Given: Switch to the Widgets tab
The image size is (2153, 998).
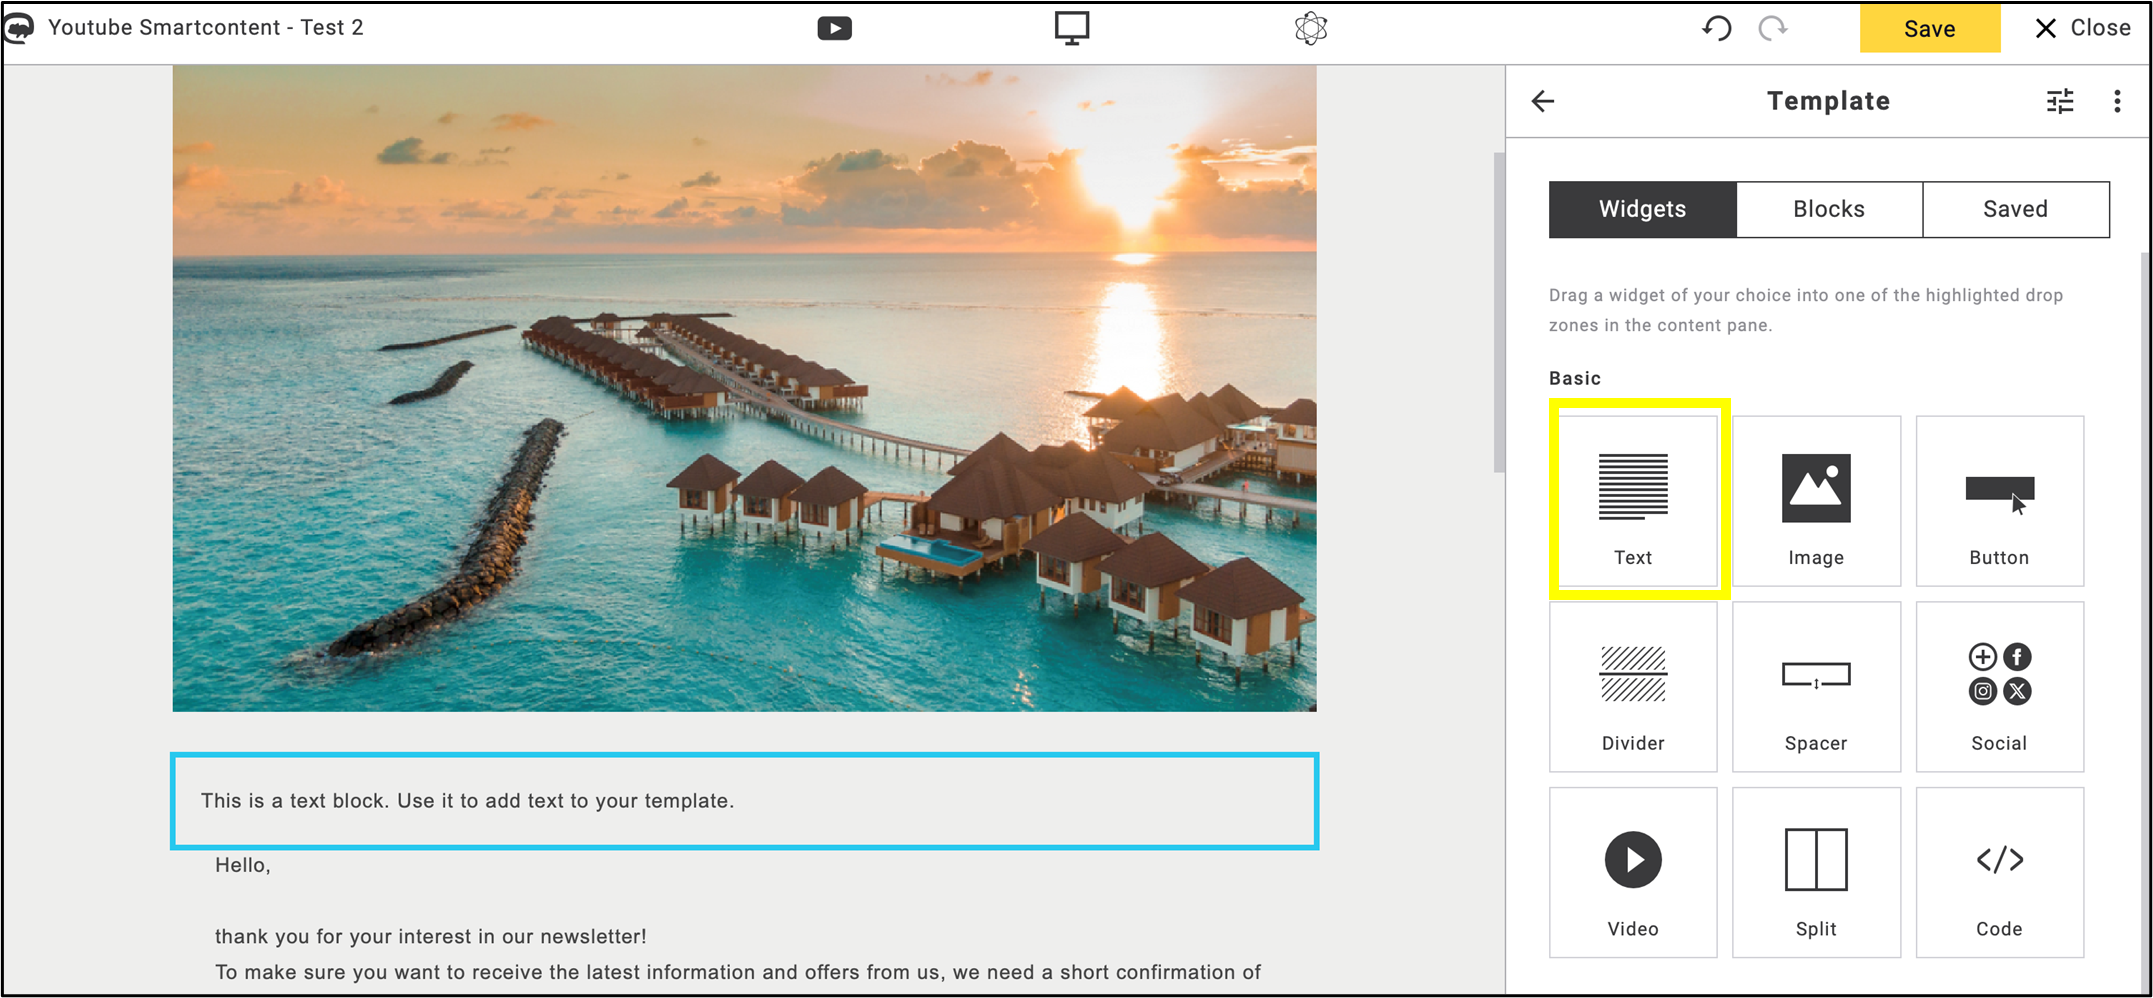Looking at the screenshot, I should coord(1642,209).
